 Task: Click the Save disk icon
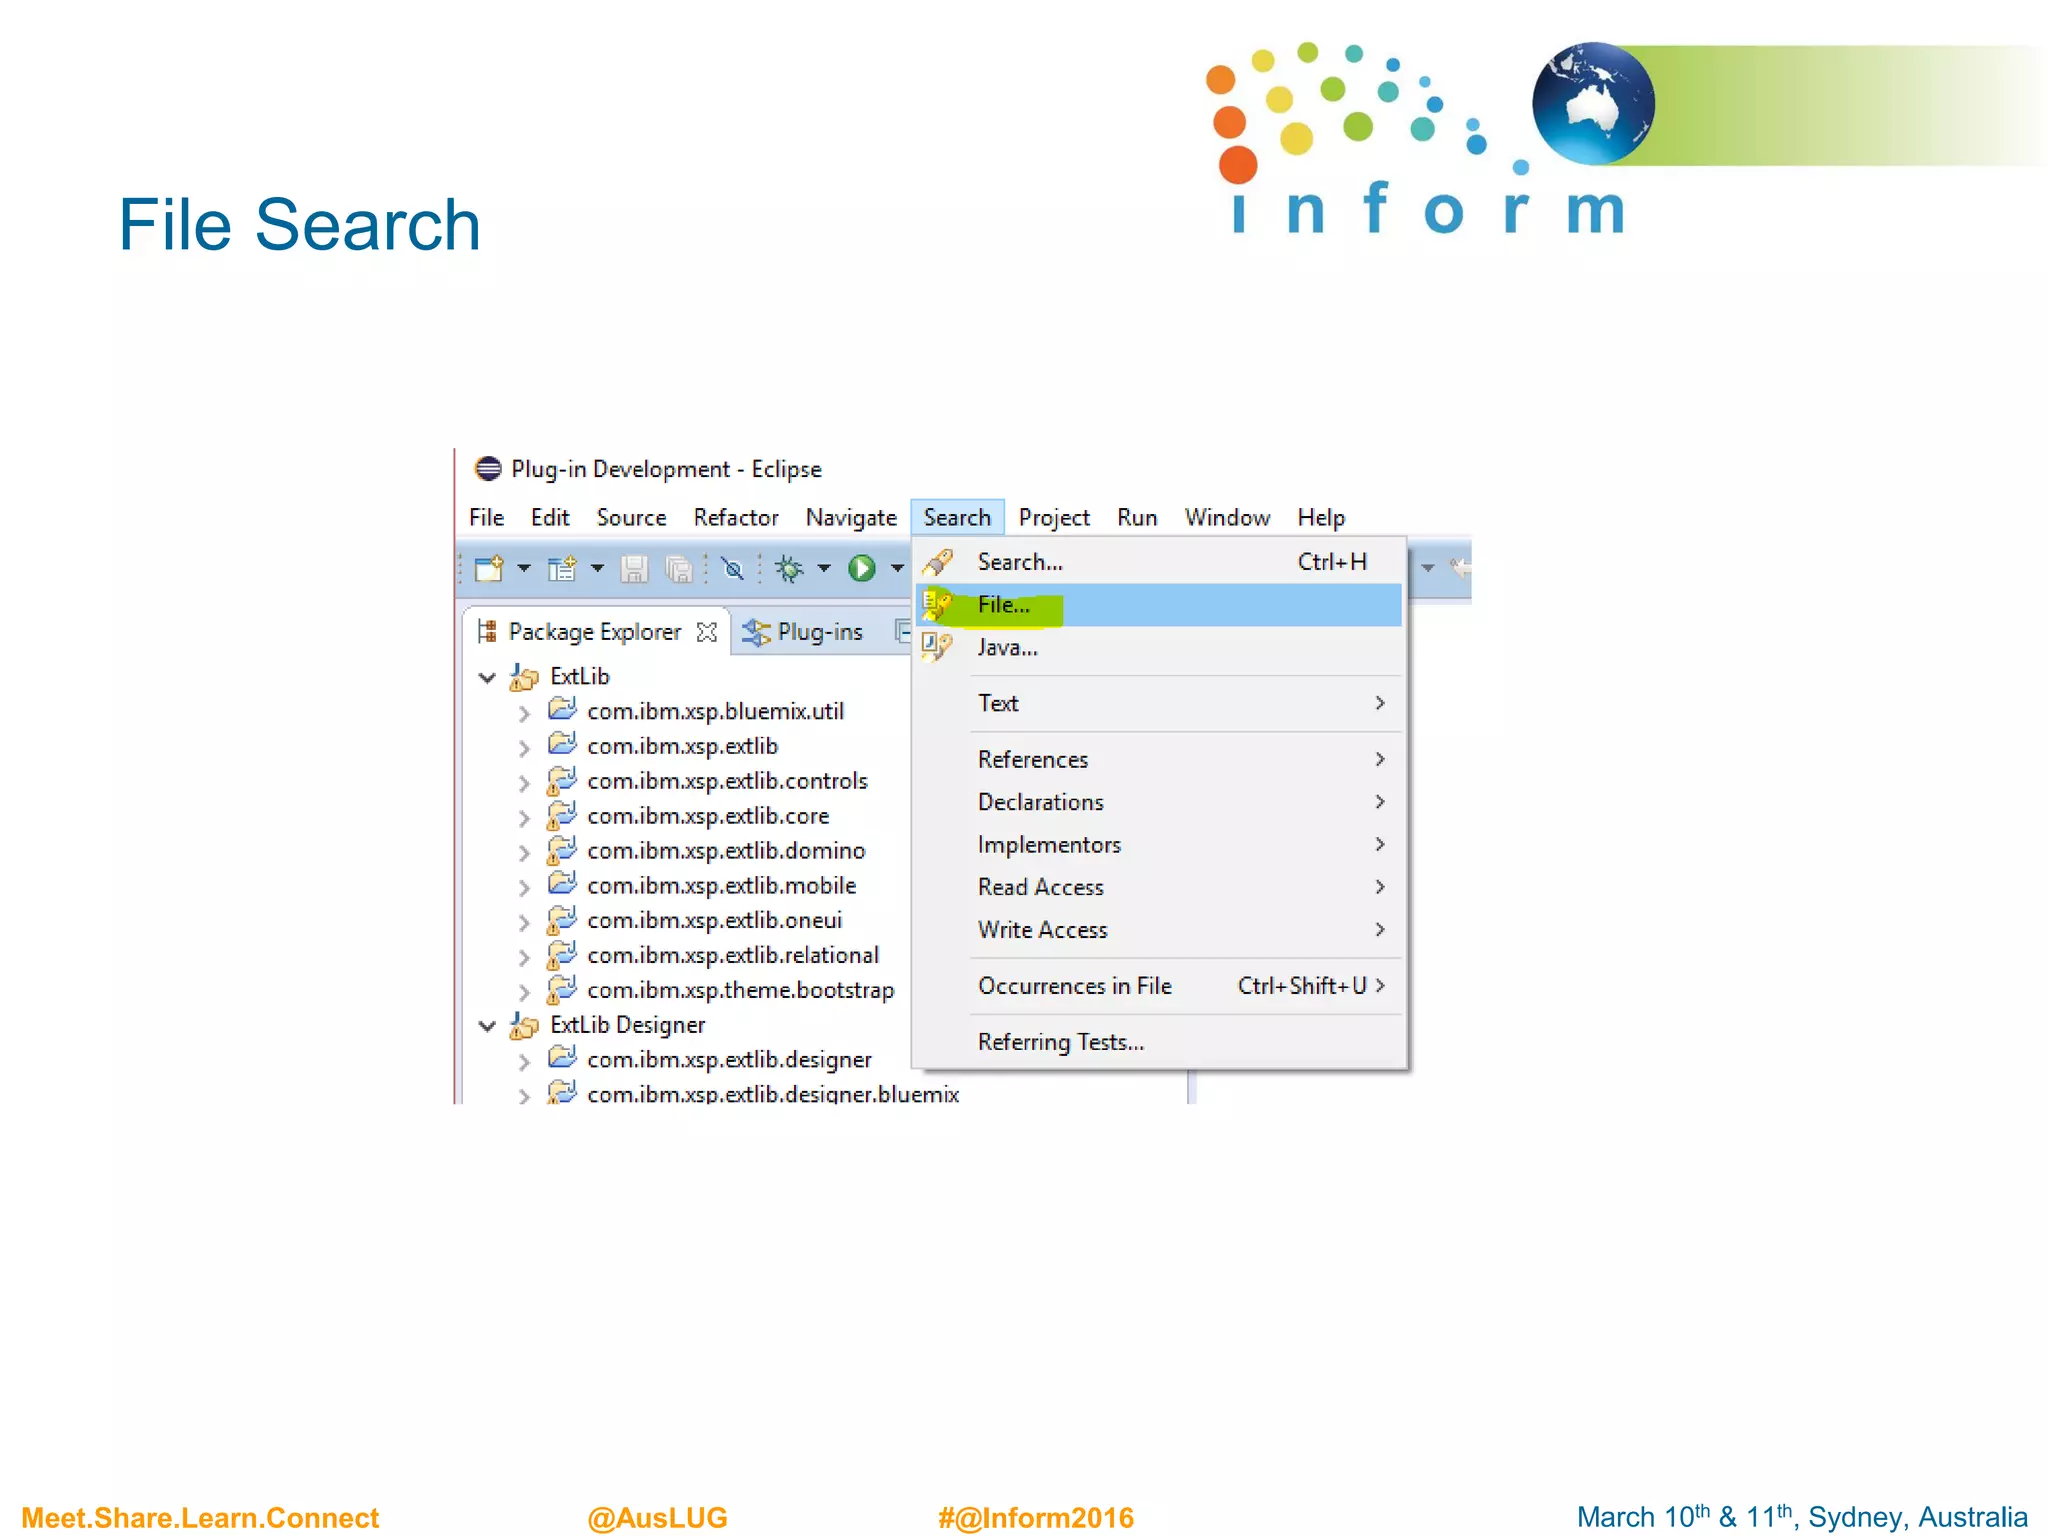(634, 569)
